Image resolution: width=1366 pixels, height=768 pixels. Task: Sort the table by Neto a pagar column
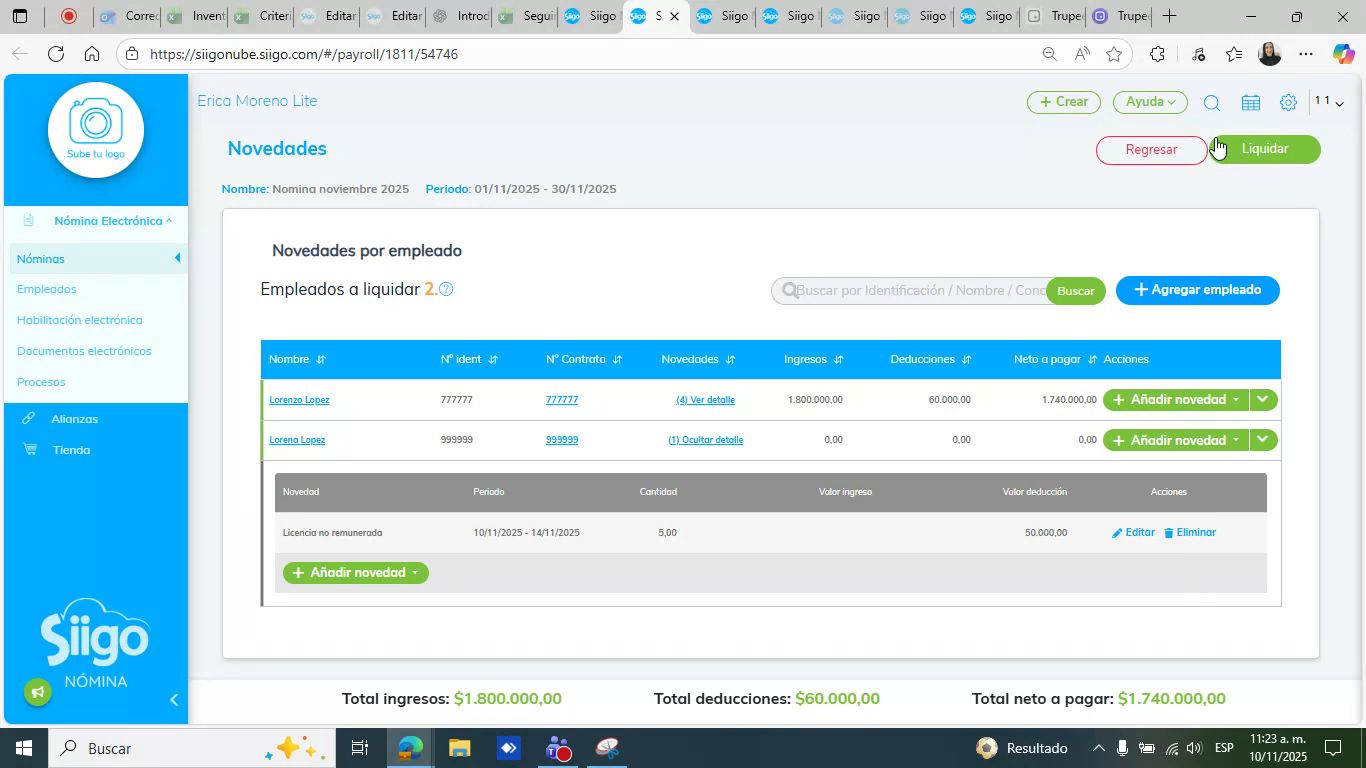(x=1092, y=359)
